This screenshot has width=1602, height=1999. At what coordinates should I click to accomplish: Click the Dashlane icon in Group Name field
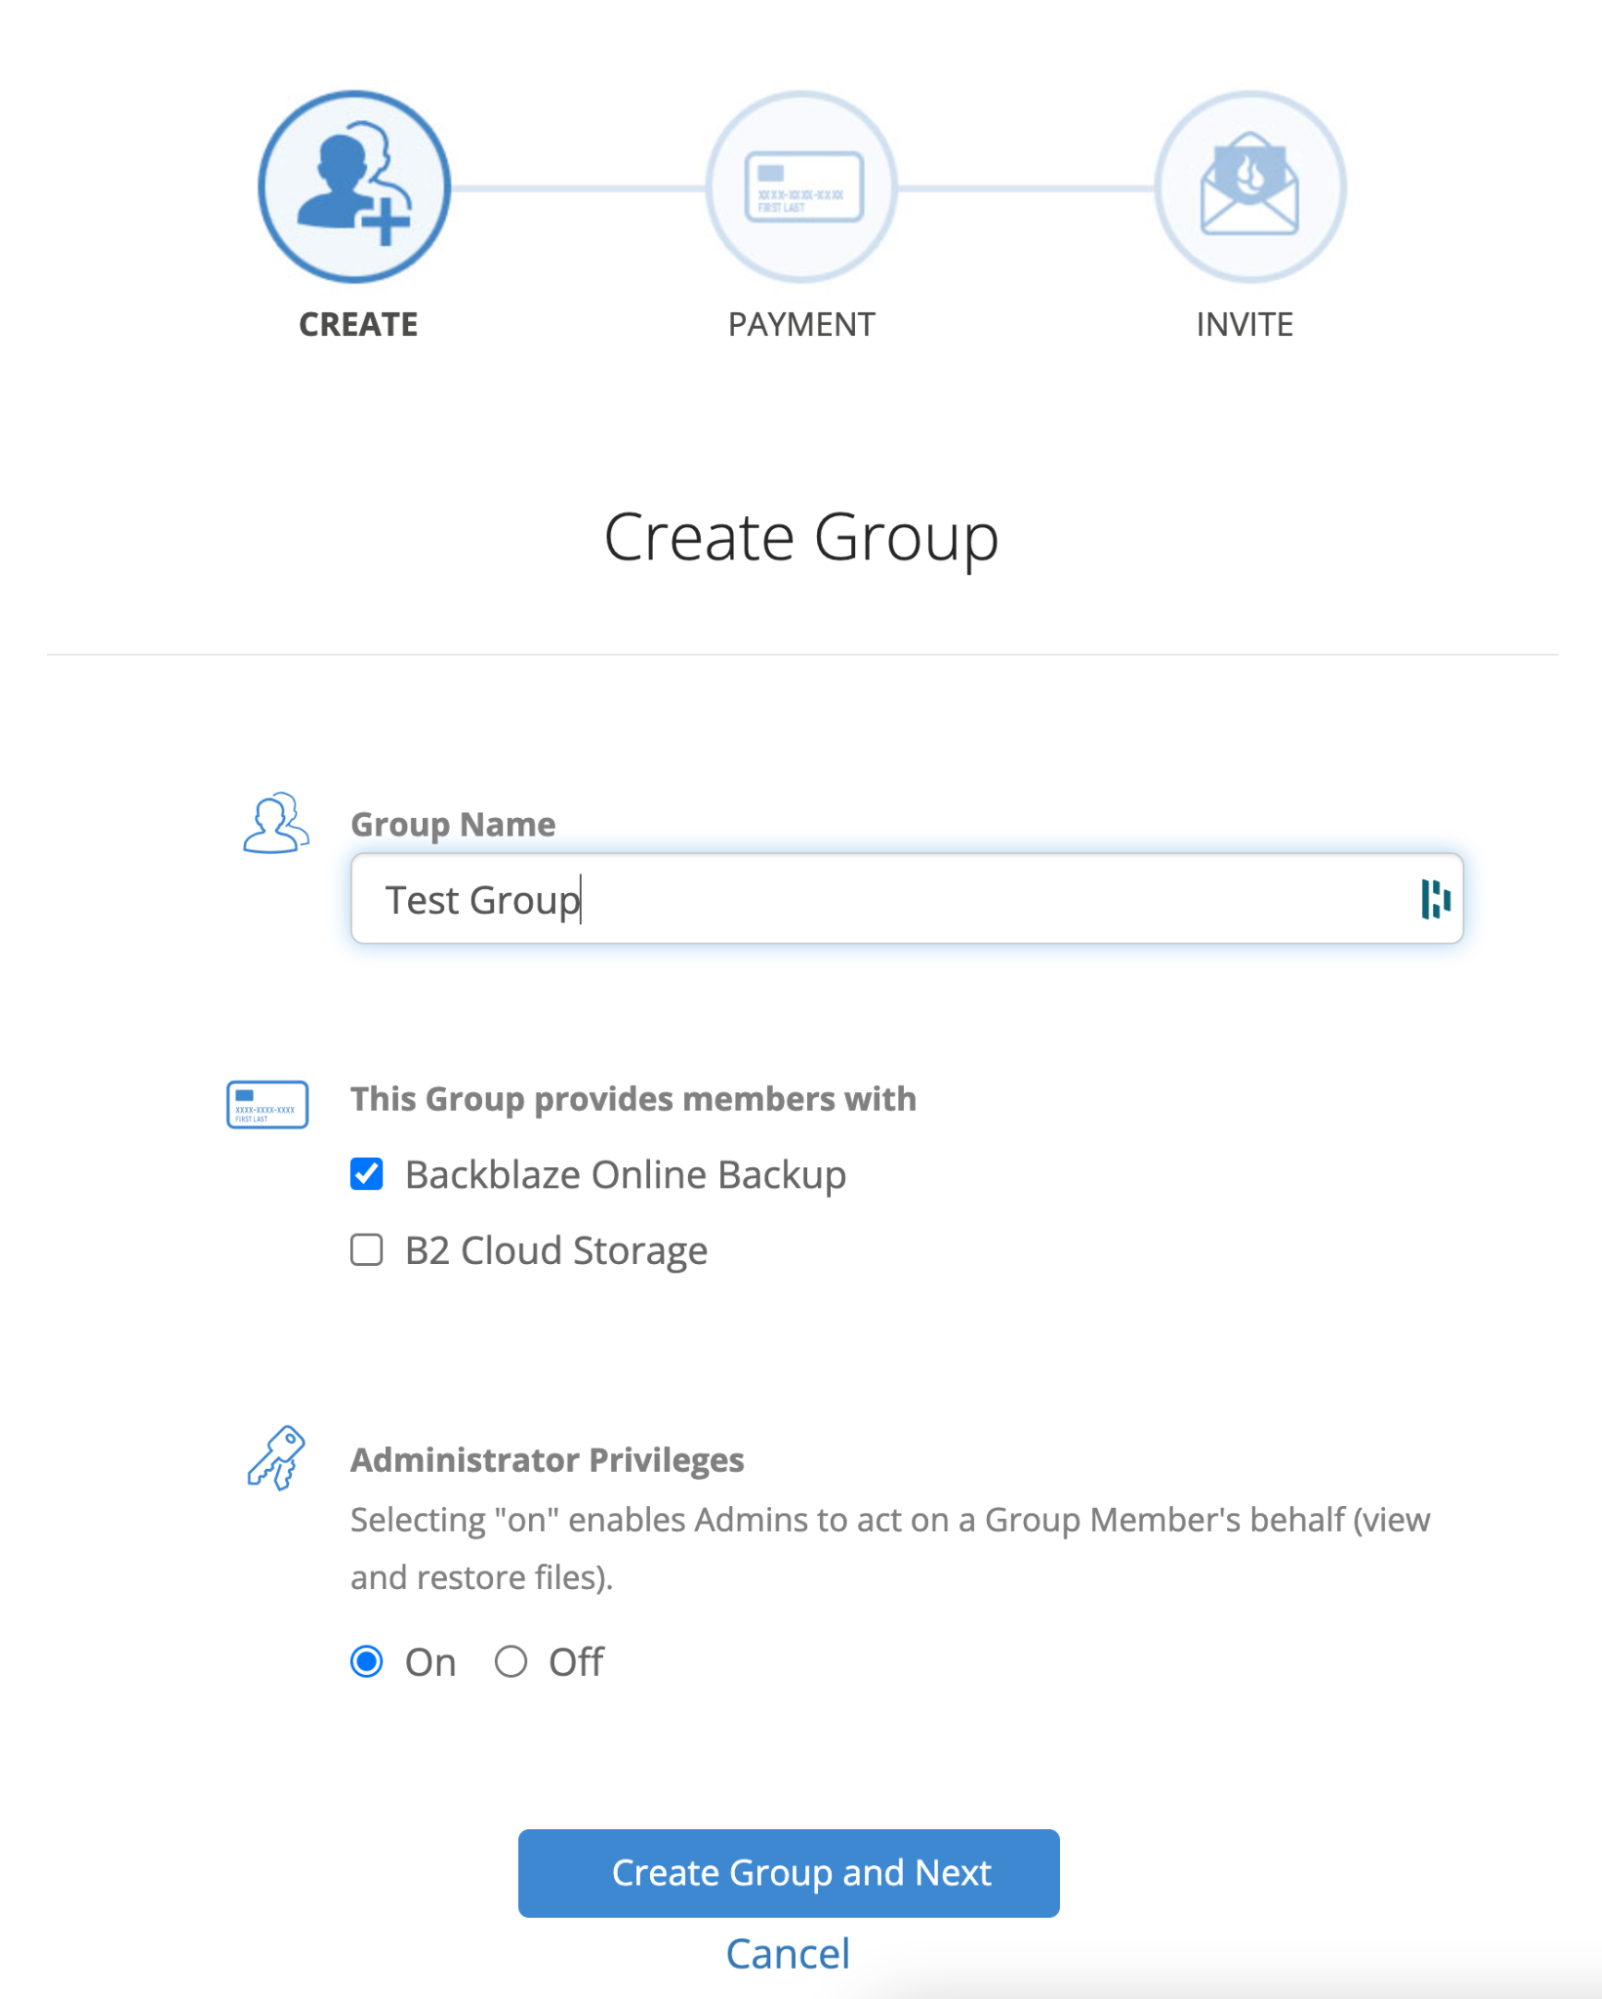1435,899
